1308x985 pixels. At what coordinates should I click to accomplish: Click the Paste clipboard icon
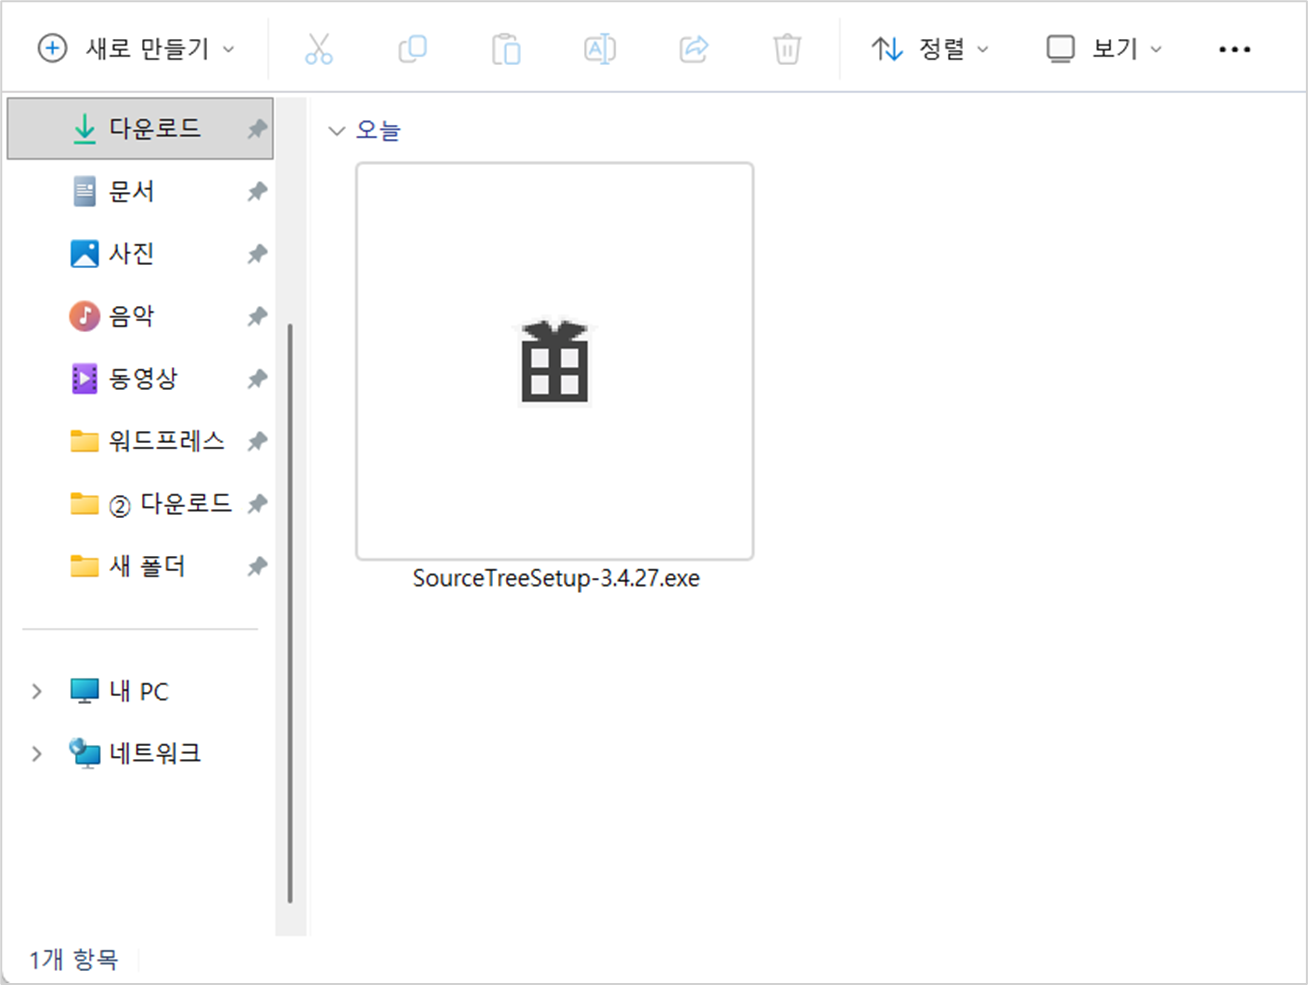coord(506,48)
